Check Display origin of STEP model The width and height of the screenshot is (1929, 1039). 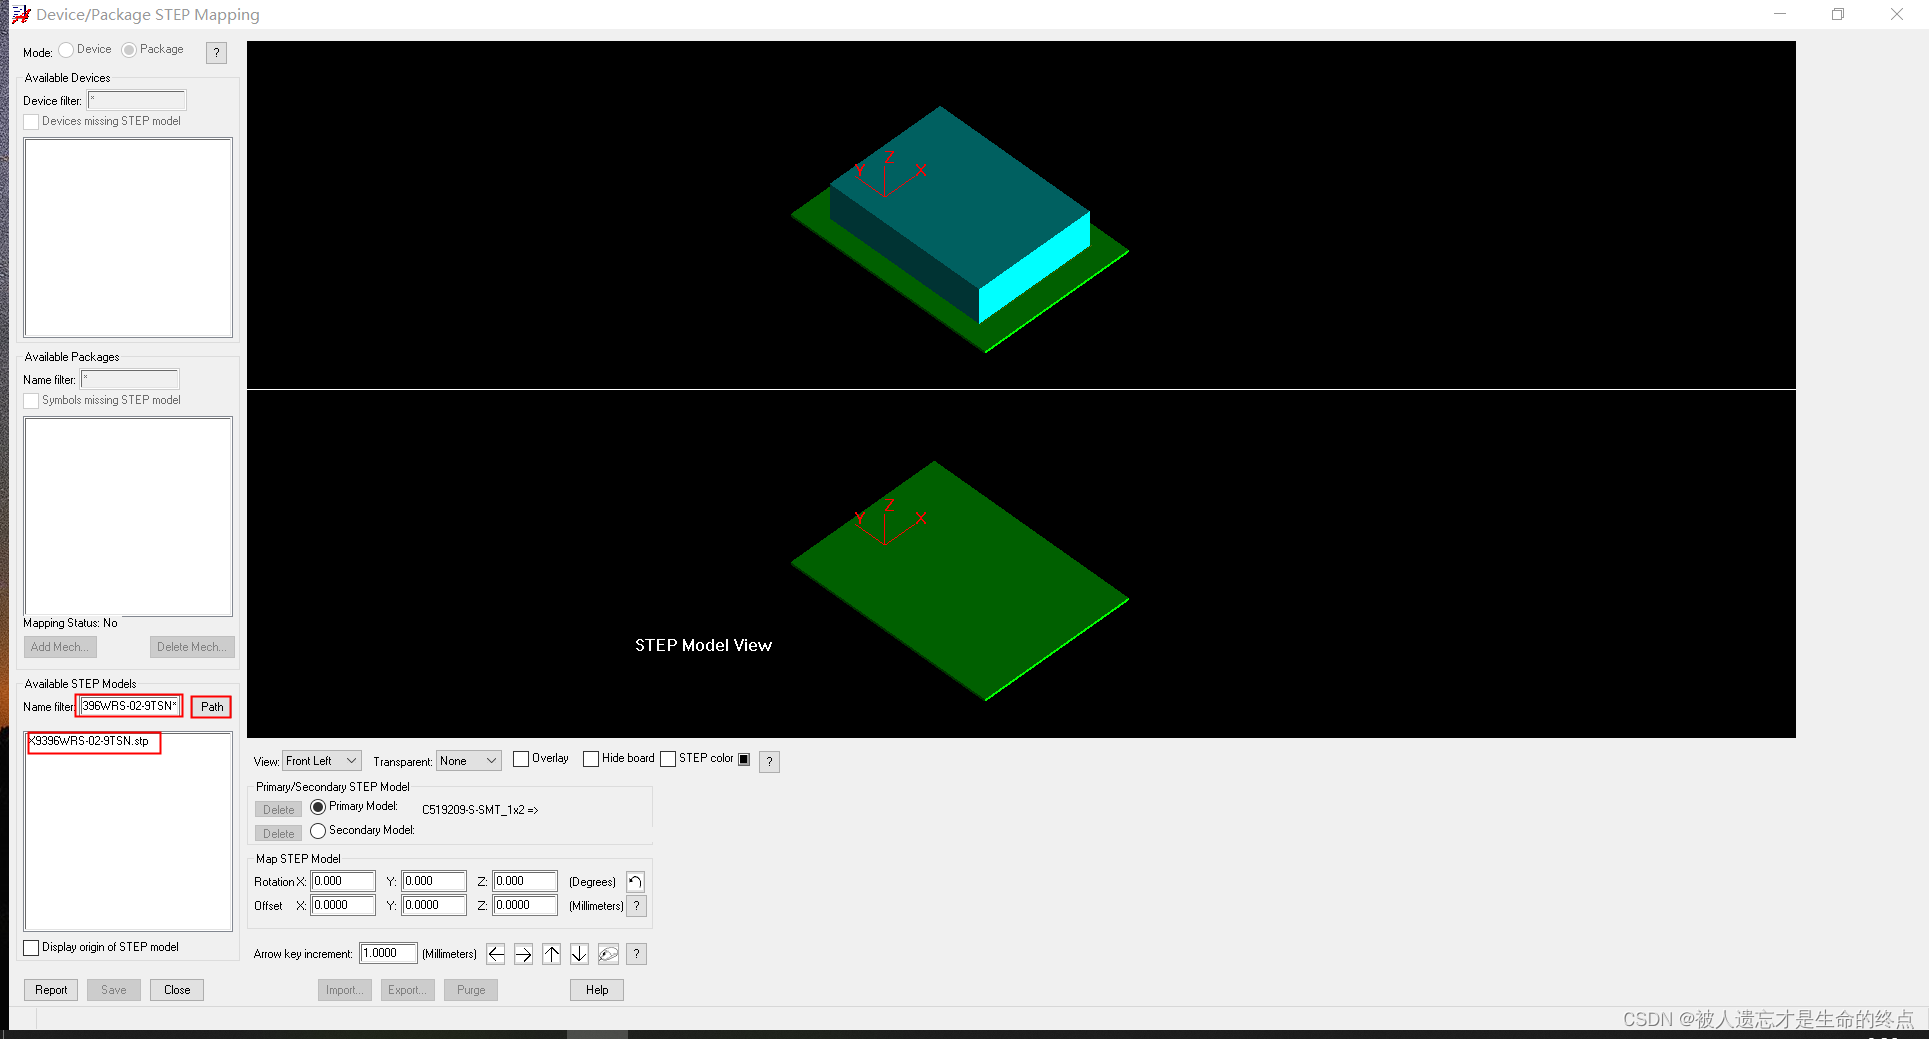coord(31,947)
